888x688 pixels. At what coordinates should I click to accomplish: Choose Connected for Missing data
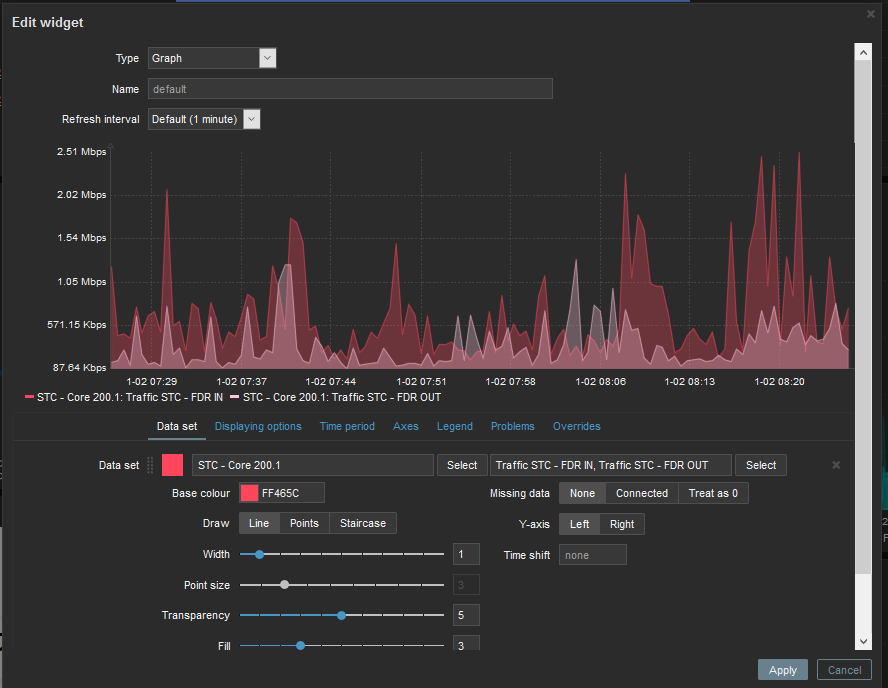coord(641,493)
